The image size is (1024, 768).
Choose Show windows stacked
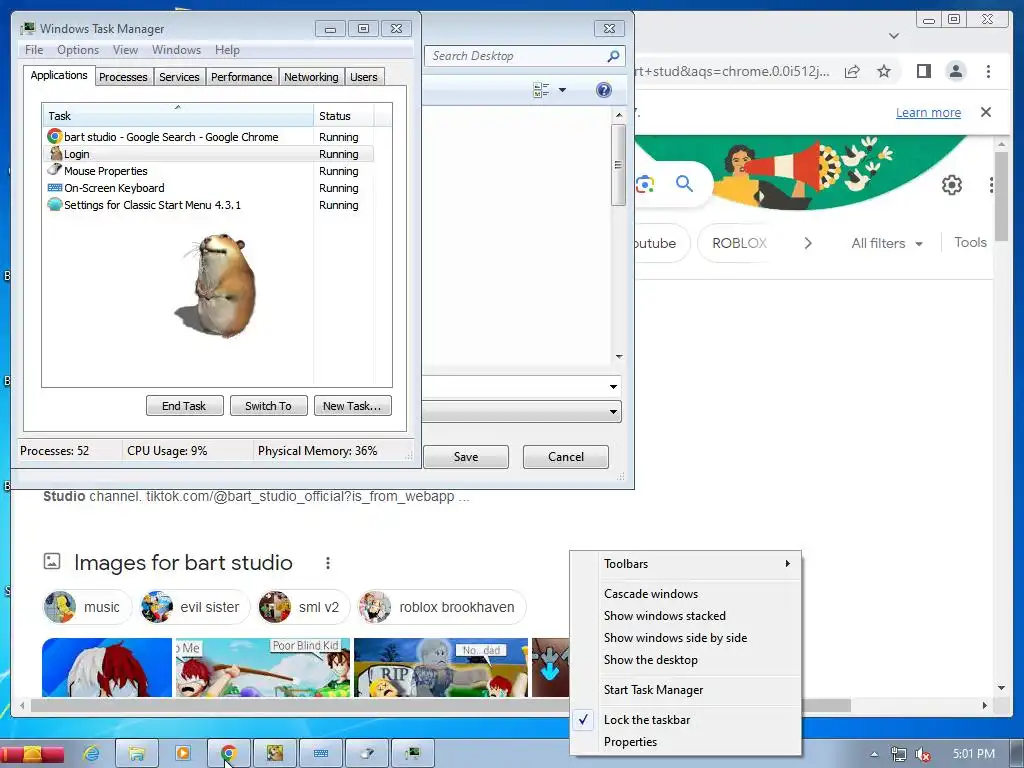coord(686,616)
